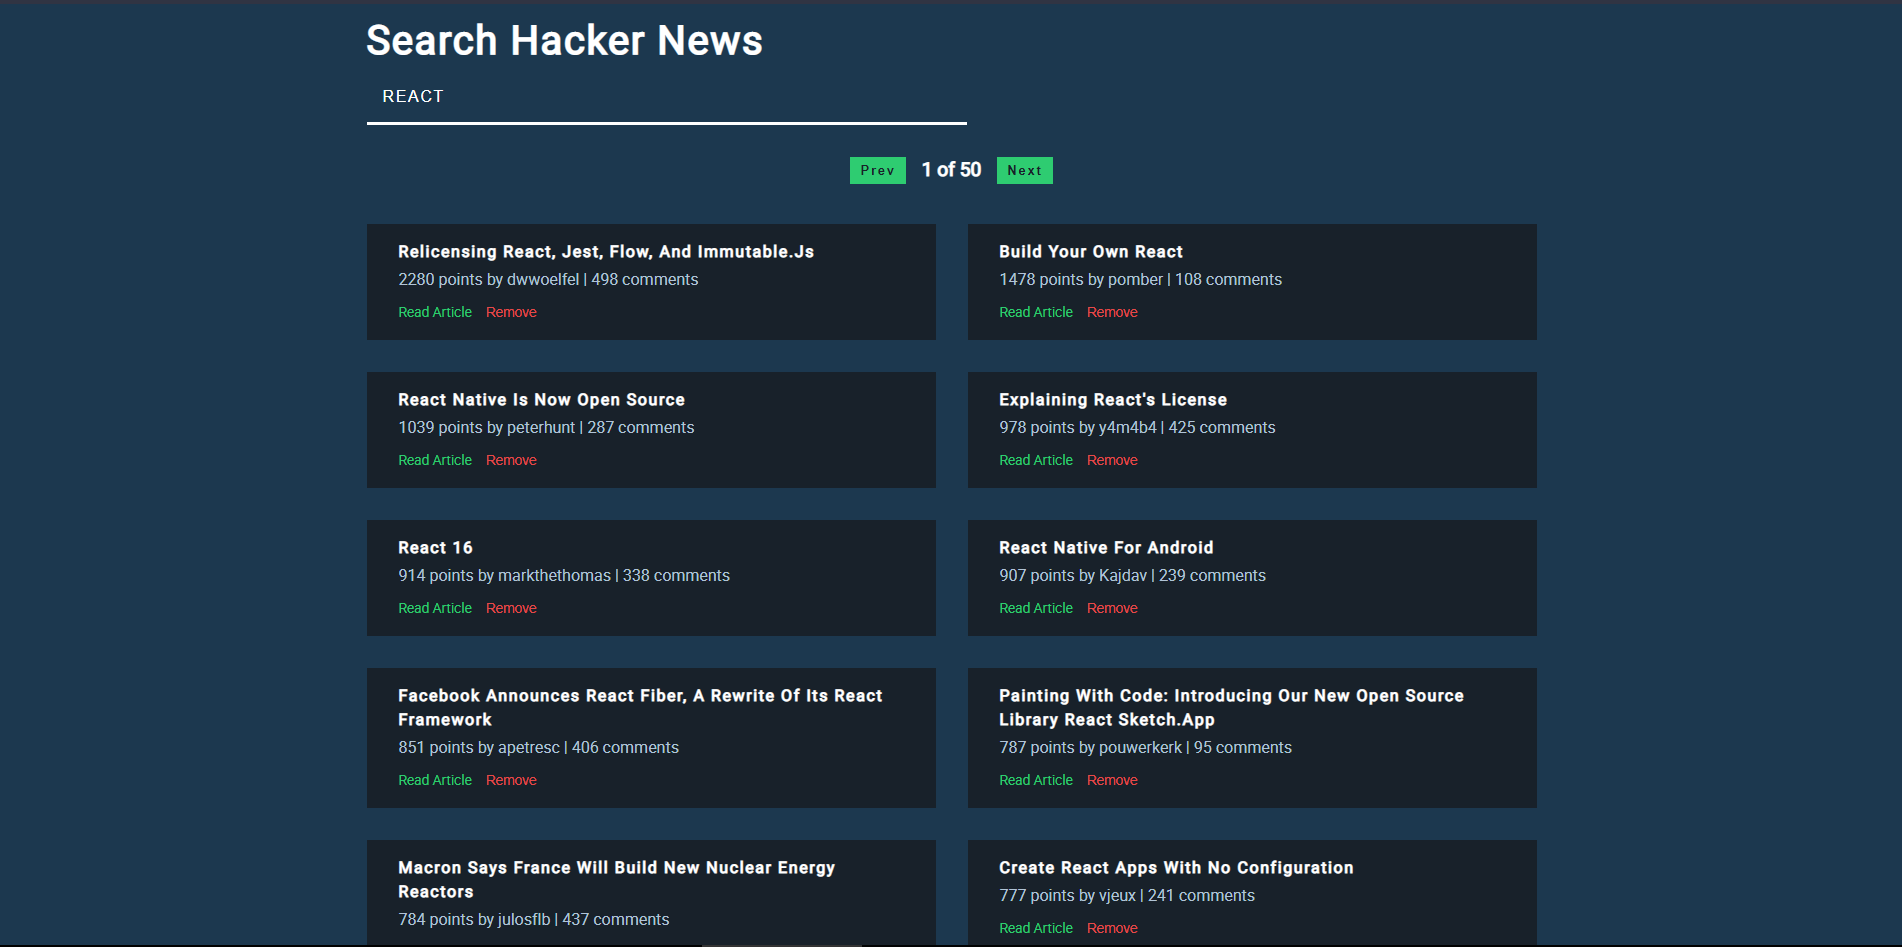The height and width of the screenshot is (947, 1902).
Task: Click '907 points by Kajdav' line
Action: tap(1132, 576)
